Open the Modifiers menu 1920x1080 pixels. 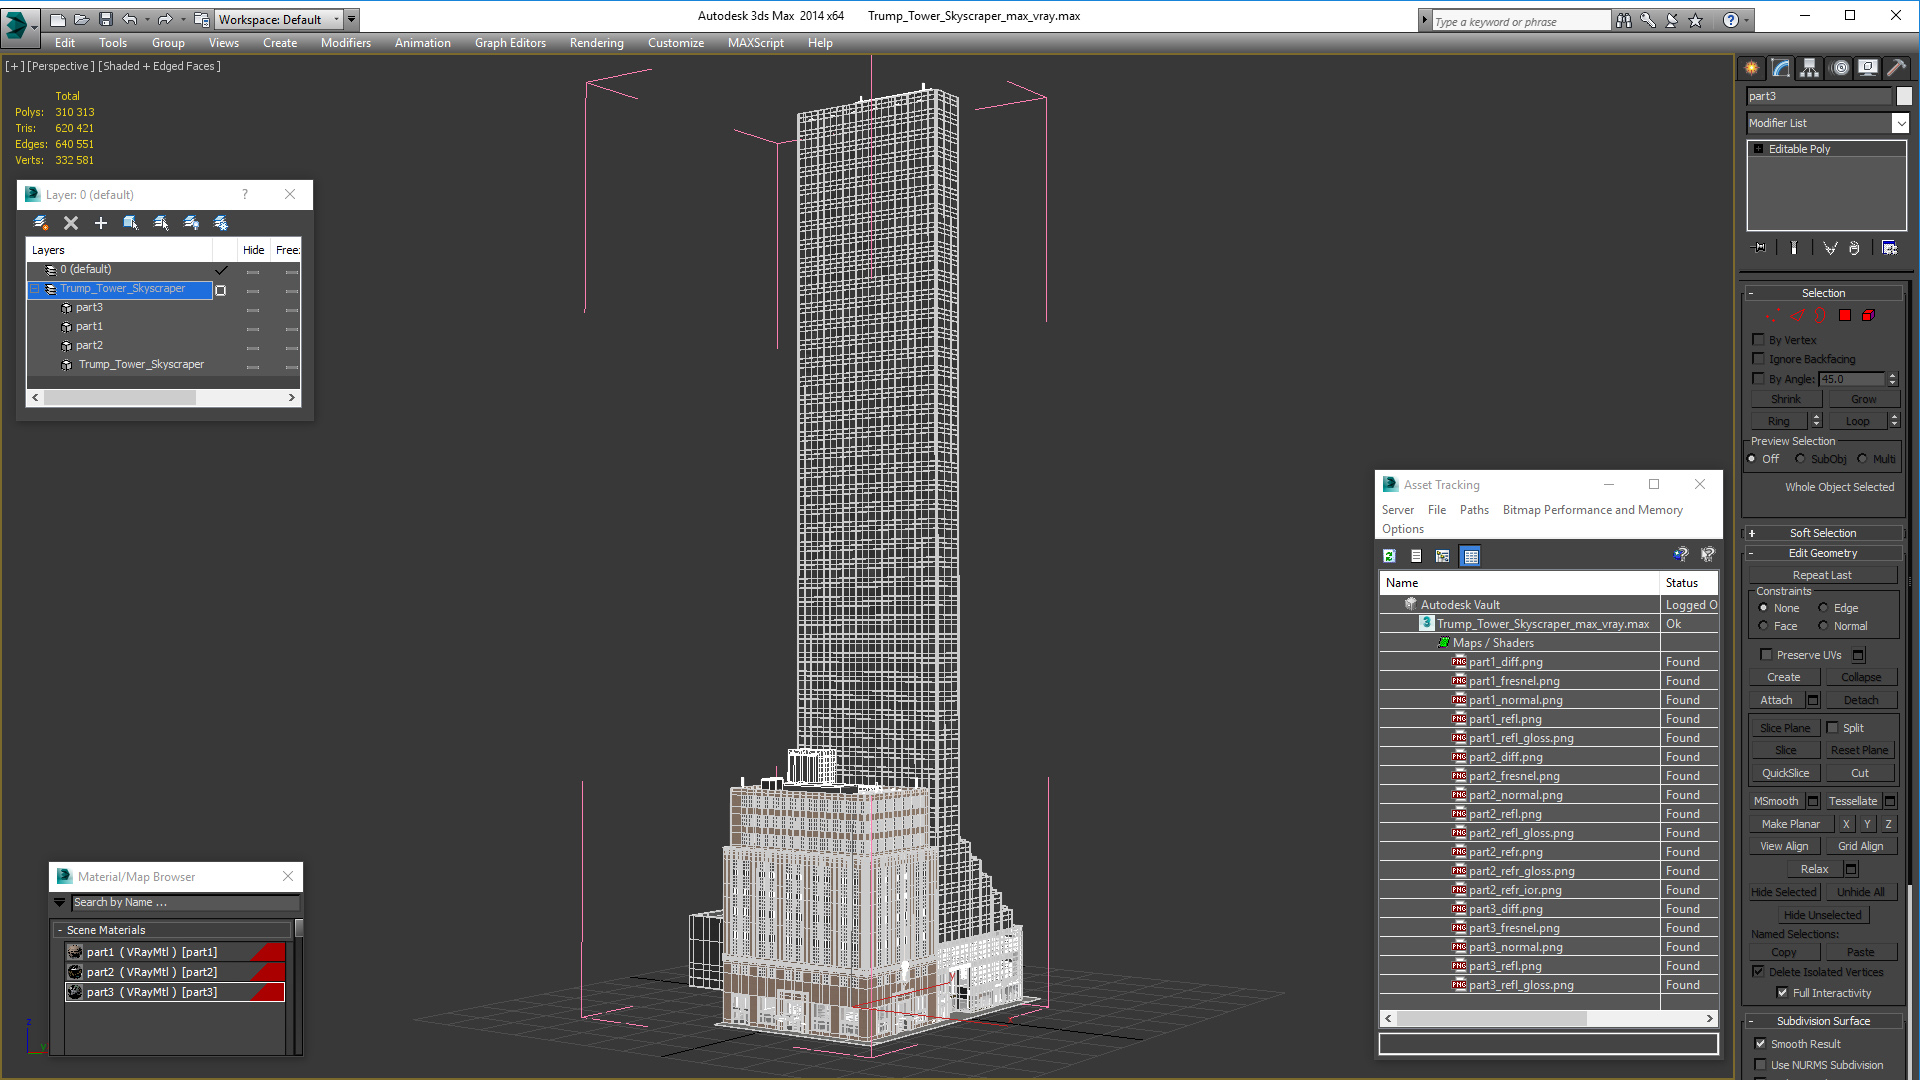pyautogui.click(x=345, y=43)
